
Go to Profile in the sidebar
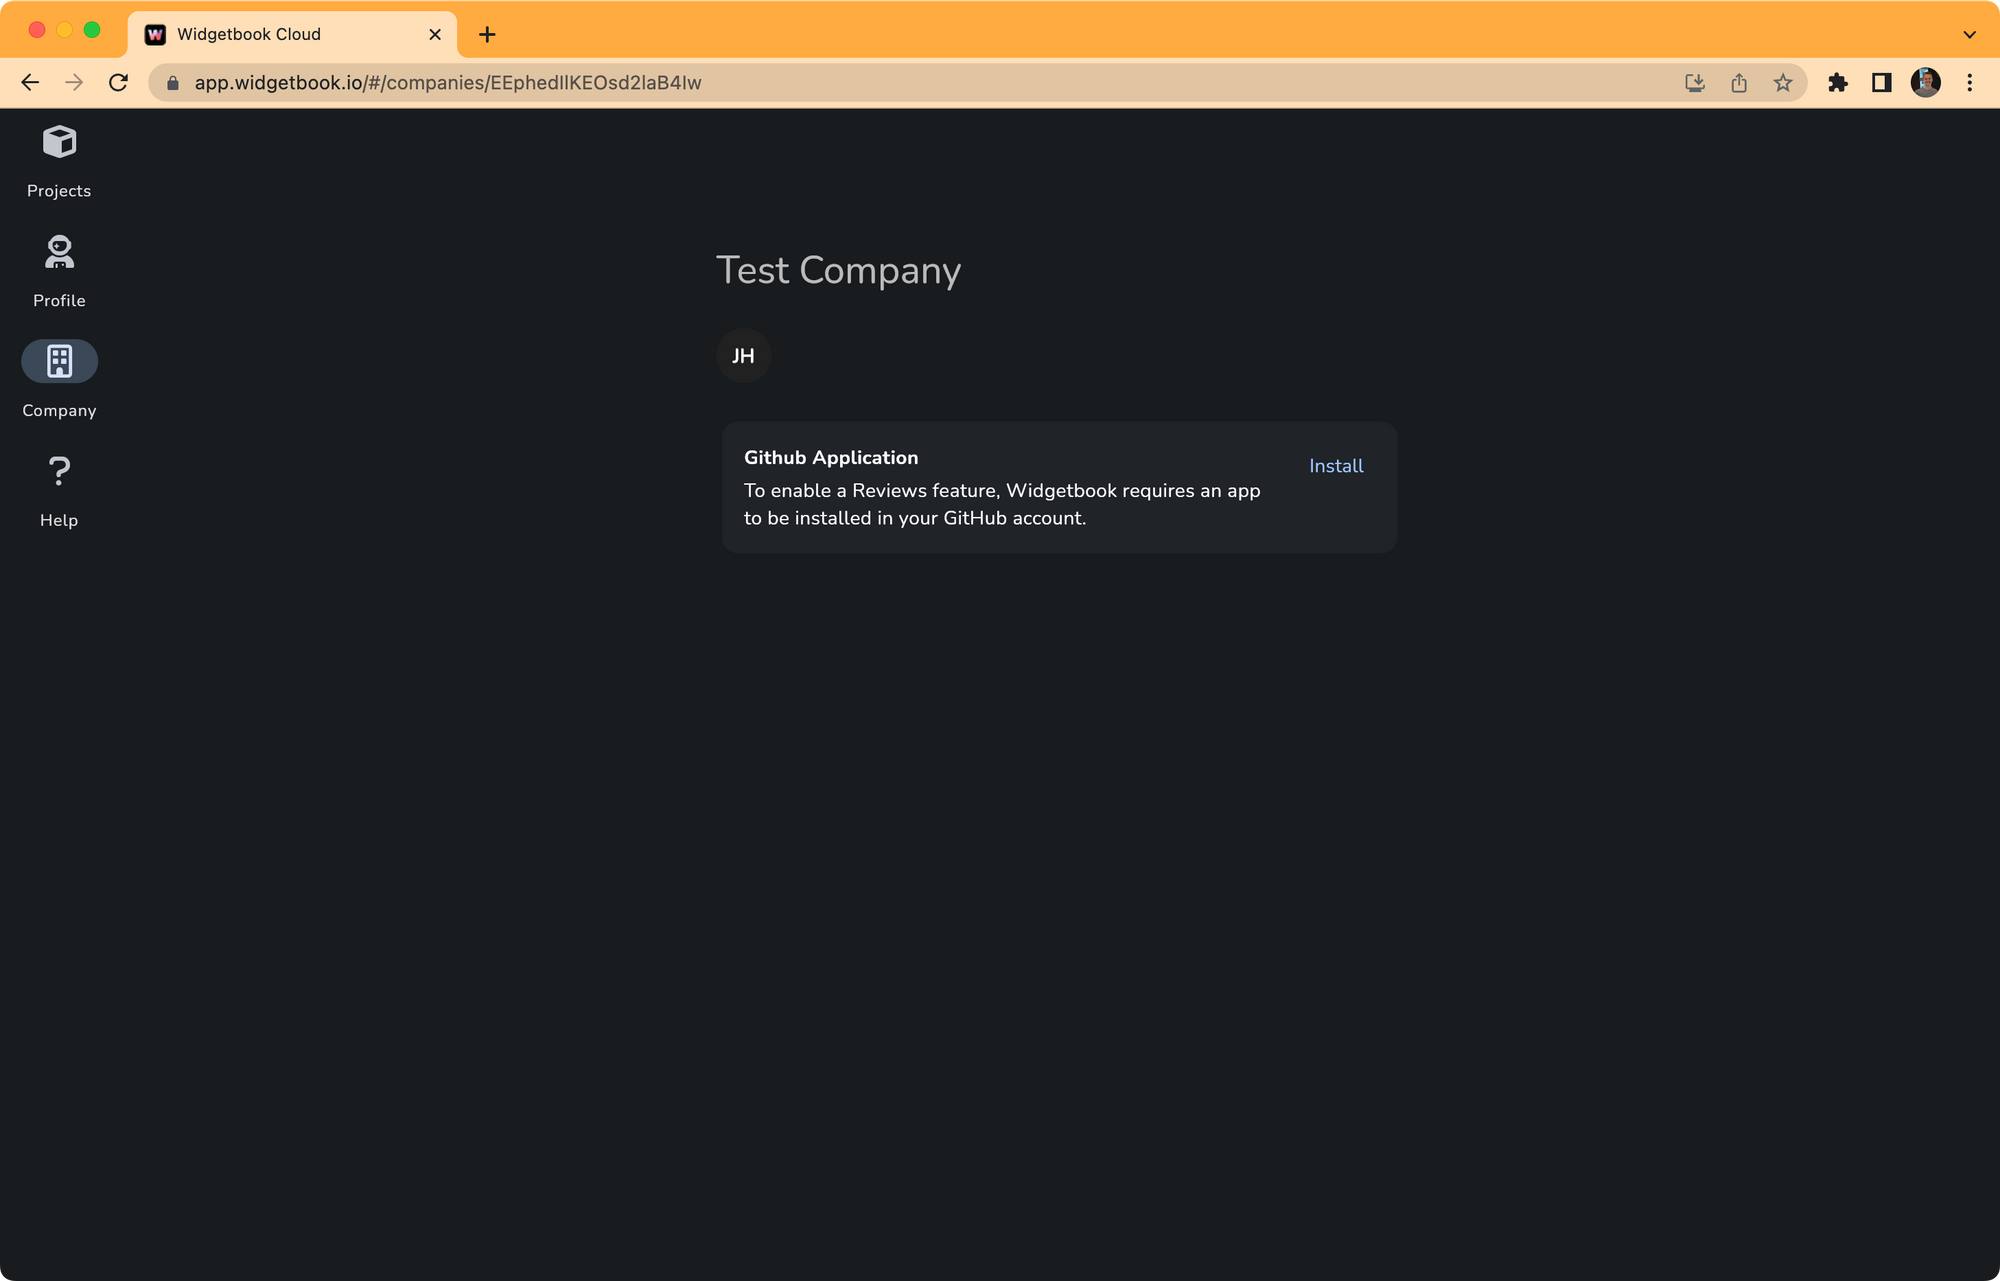pos(59,252)
